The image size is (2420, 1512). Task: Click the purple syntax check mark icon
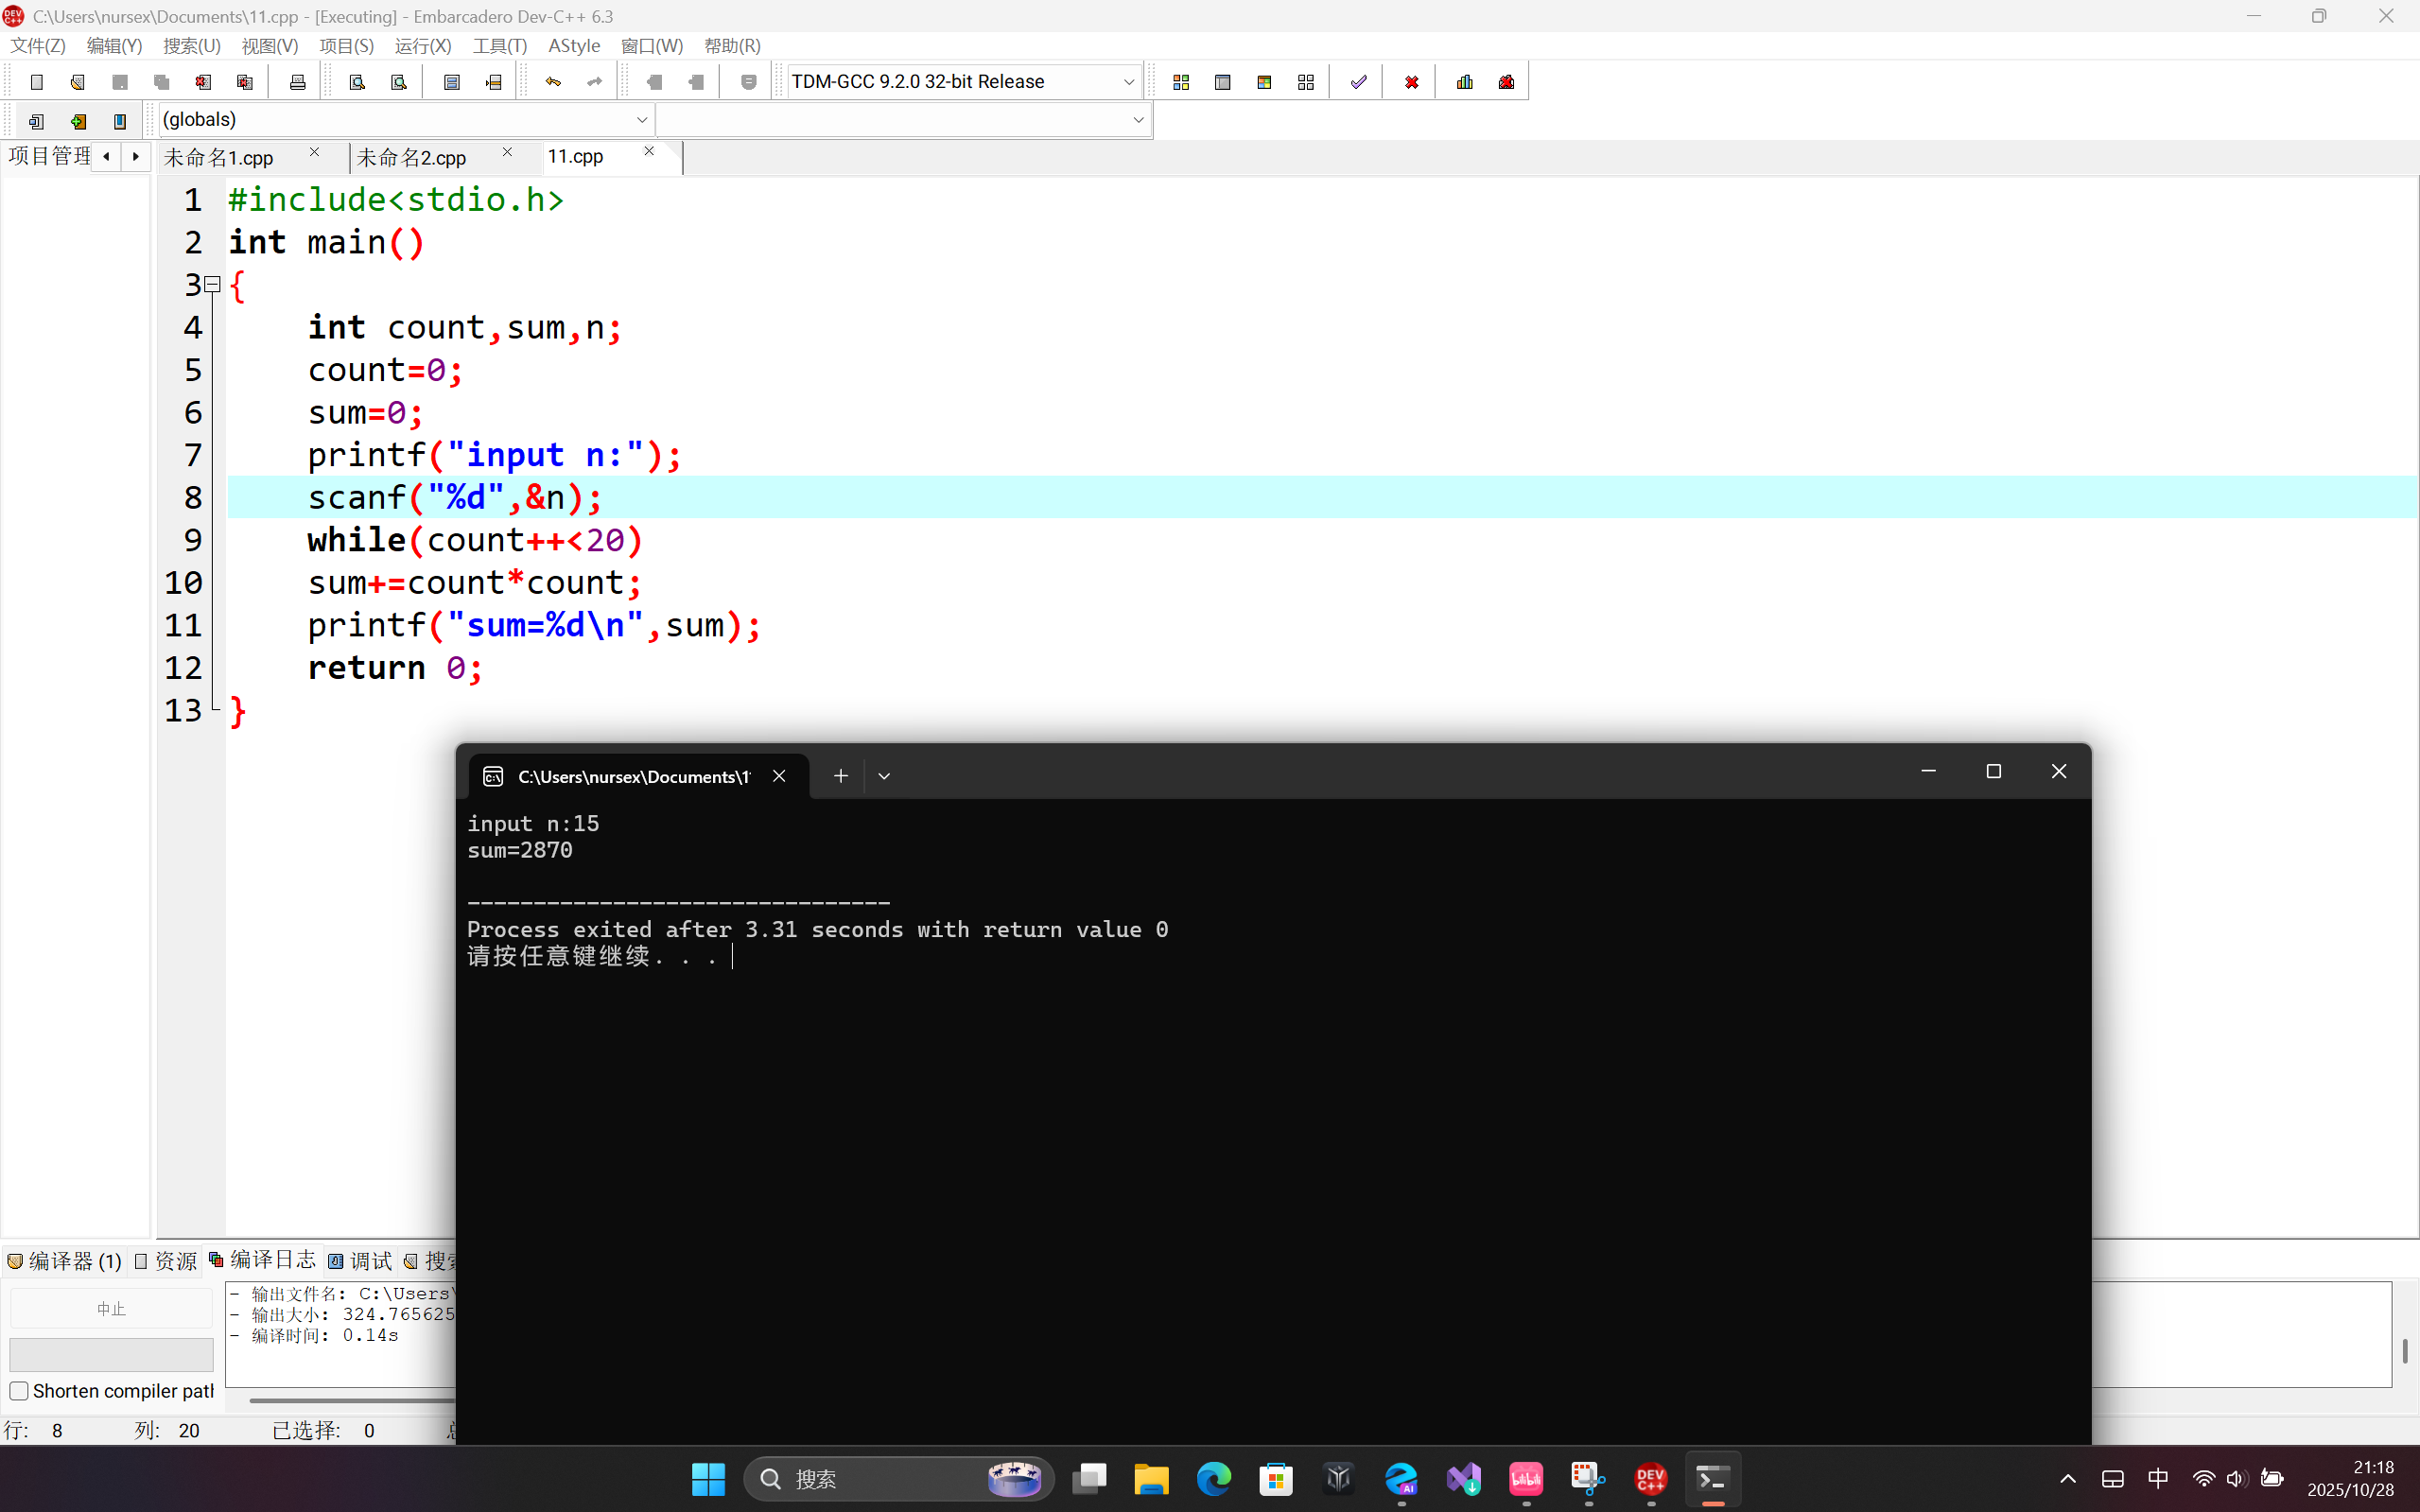pyautogui.click(x=1358, y=82)
